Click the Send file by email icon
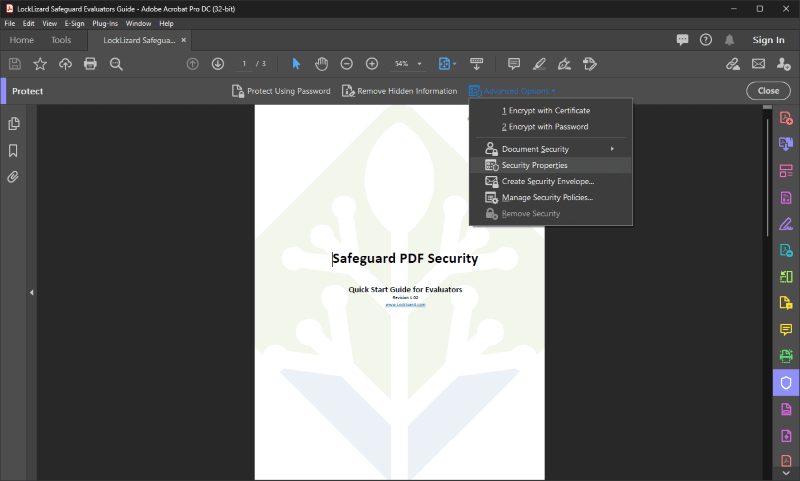800x481 pixels. coord(759,64)
